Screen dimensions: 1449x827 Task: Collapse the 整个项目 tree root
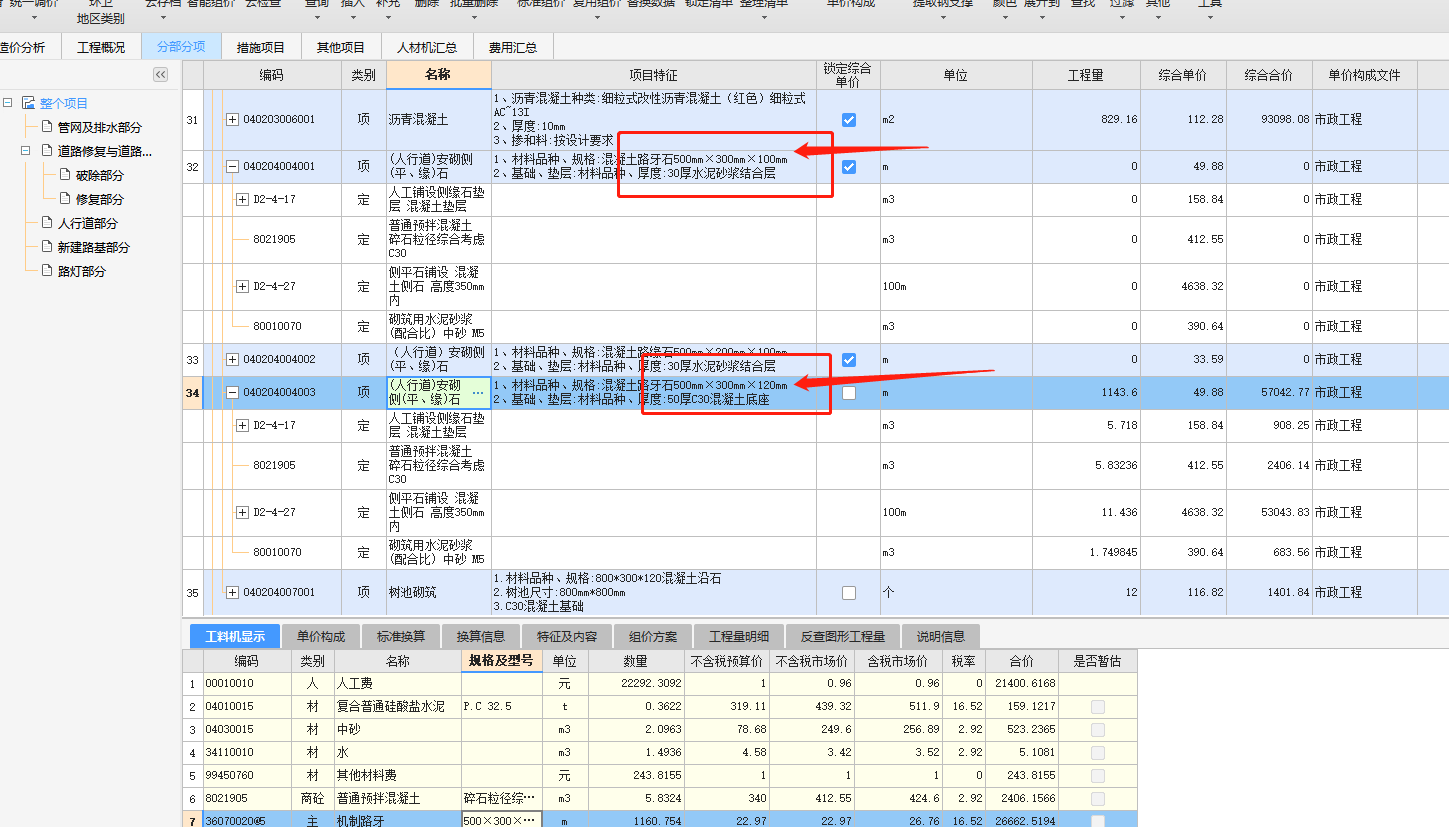[x=8, y=103]
